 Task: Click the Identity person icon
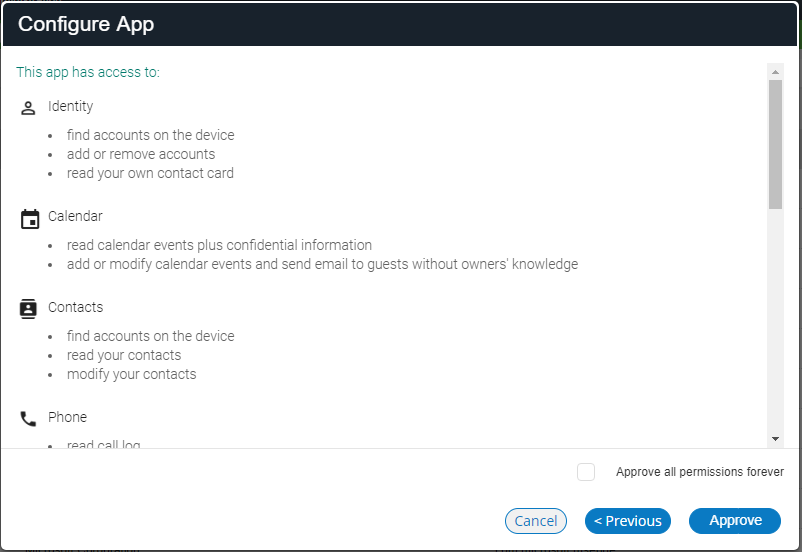click(28, 108)
